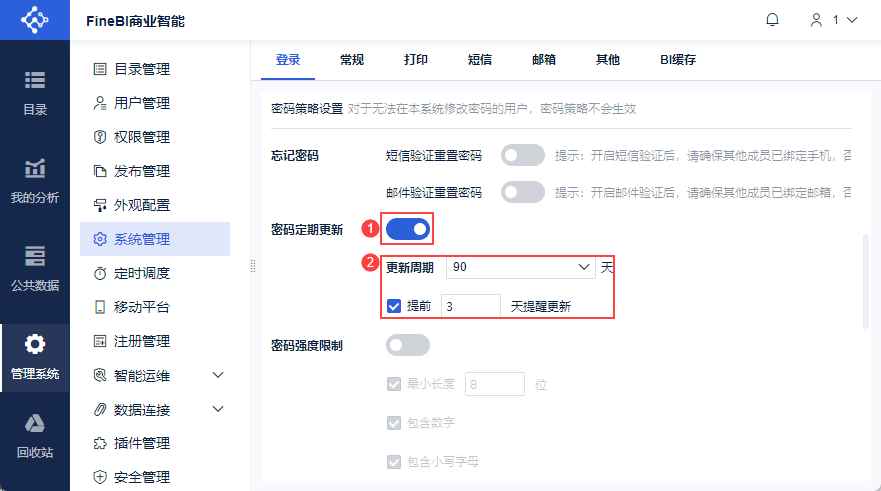Click the FineBI logo icon
The height and width of the screenshot is (491, 881).
point(35,20)
